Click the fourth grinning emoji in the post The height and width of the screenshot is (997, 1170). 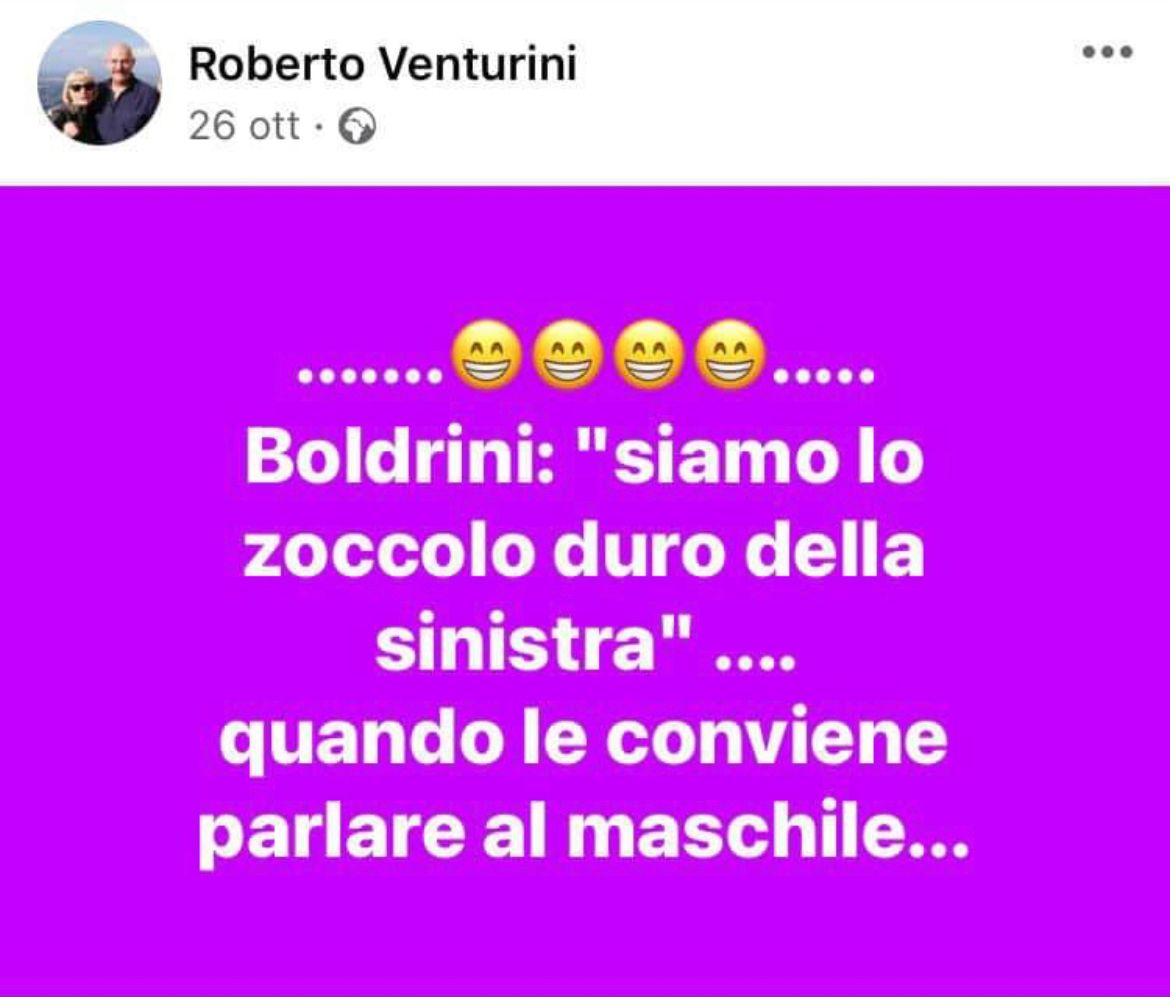[729, 355]
